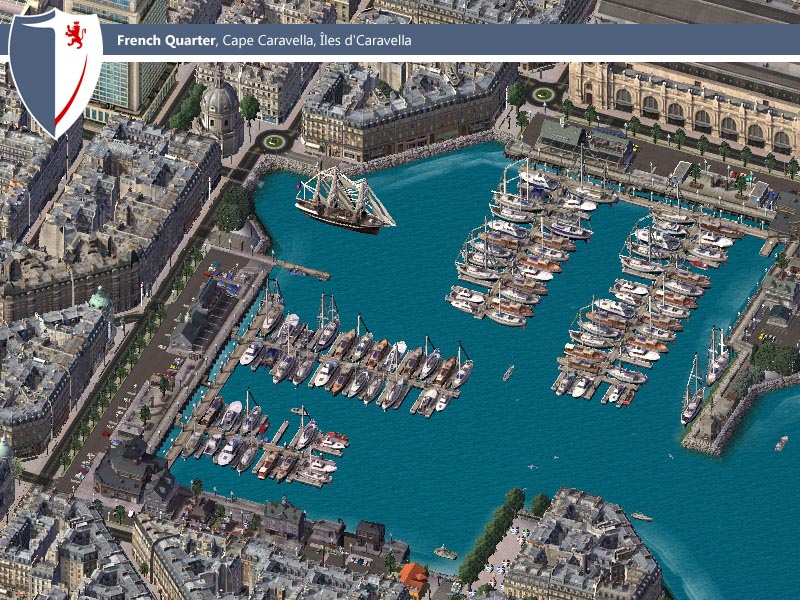This screenshot has height=600, width=800.
Task: Click the two-masted sailboats at right quay
Action: pos(706,375)
